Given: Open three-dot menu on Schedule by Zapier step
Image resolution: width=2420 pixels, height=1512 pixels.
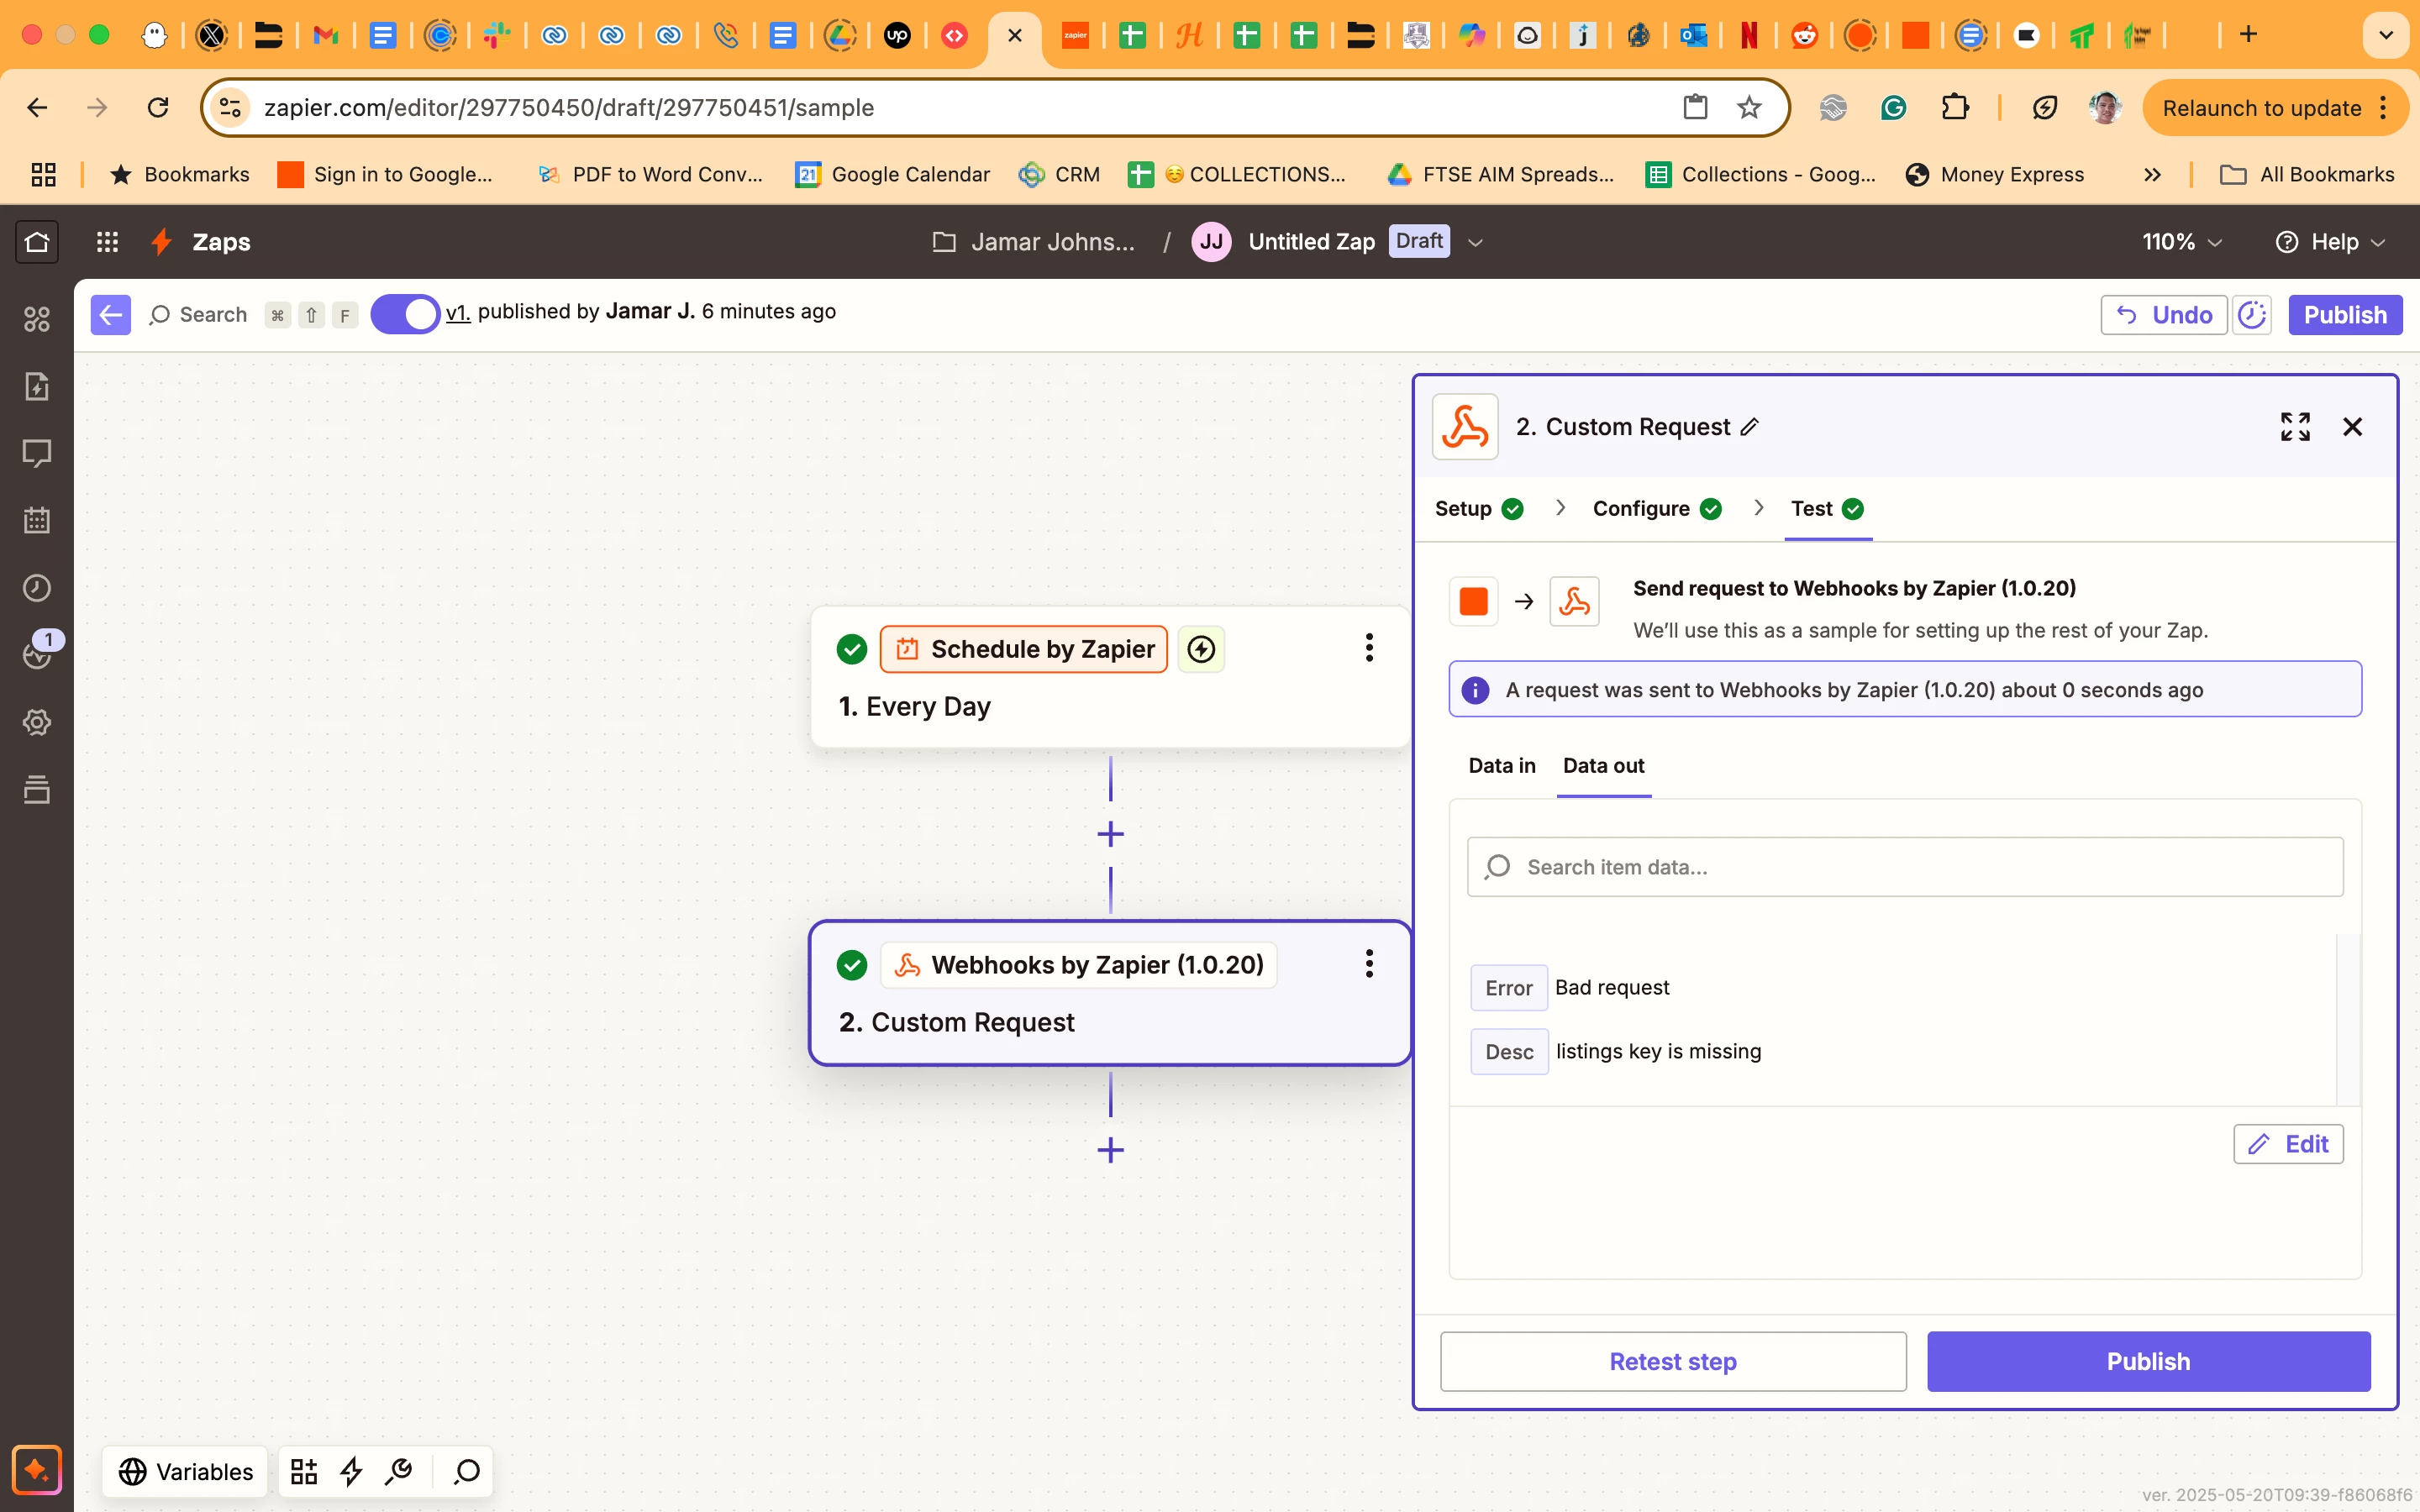Looking at the screenshot, I should coord(1369,648).
